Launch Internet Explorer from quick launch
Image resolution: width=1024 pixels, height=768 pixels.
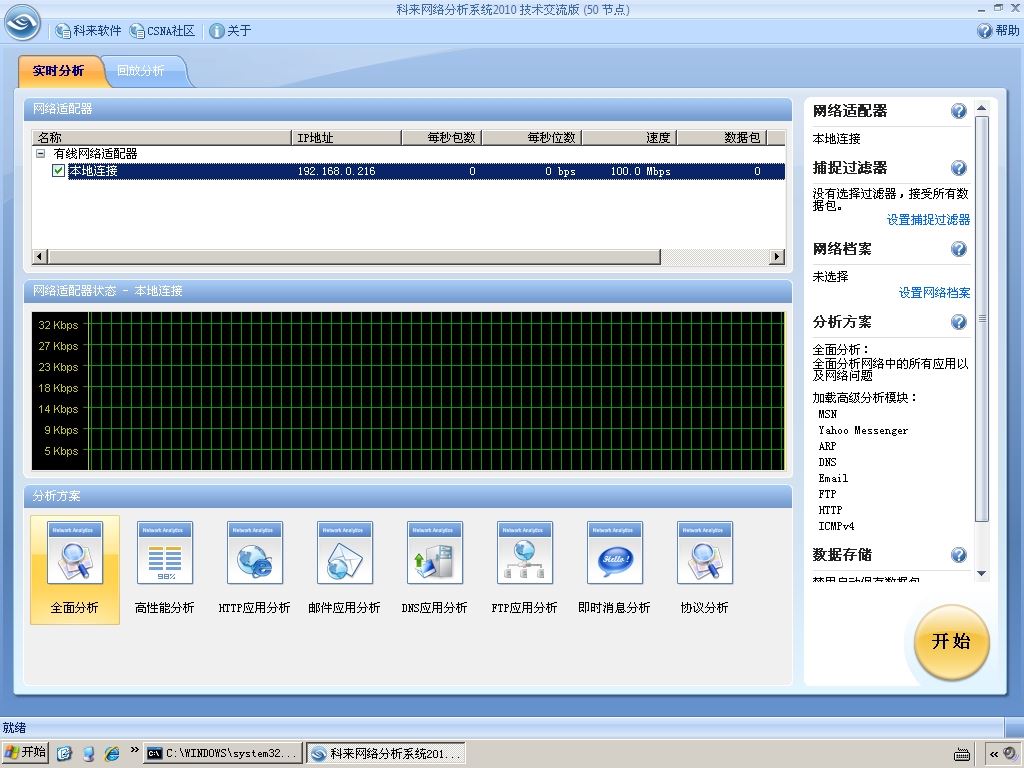point(112,753)
